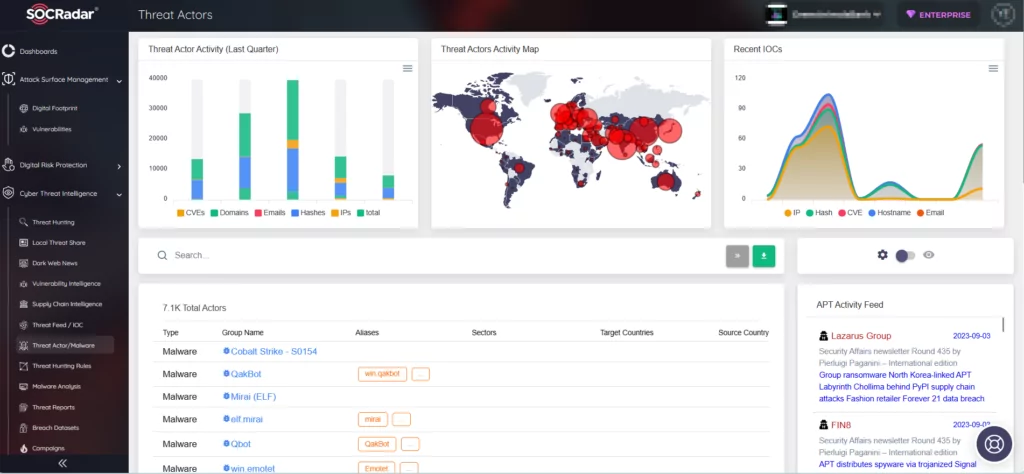Open the Cobalt Strike - S0154 link
Screen dimensions: 1024x474
274,351
